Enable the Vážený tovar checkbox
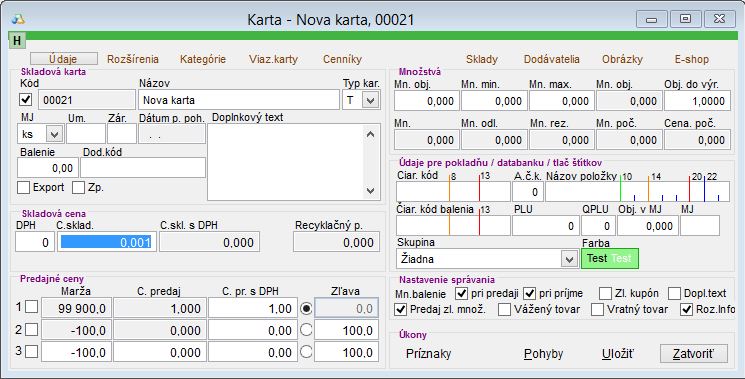Screen dimensions: 745x379 coord(504,310)
